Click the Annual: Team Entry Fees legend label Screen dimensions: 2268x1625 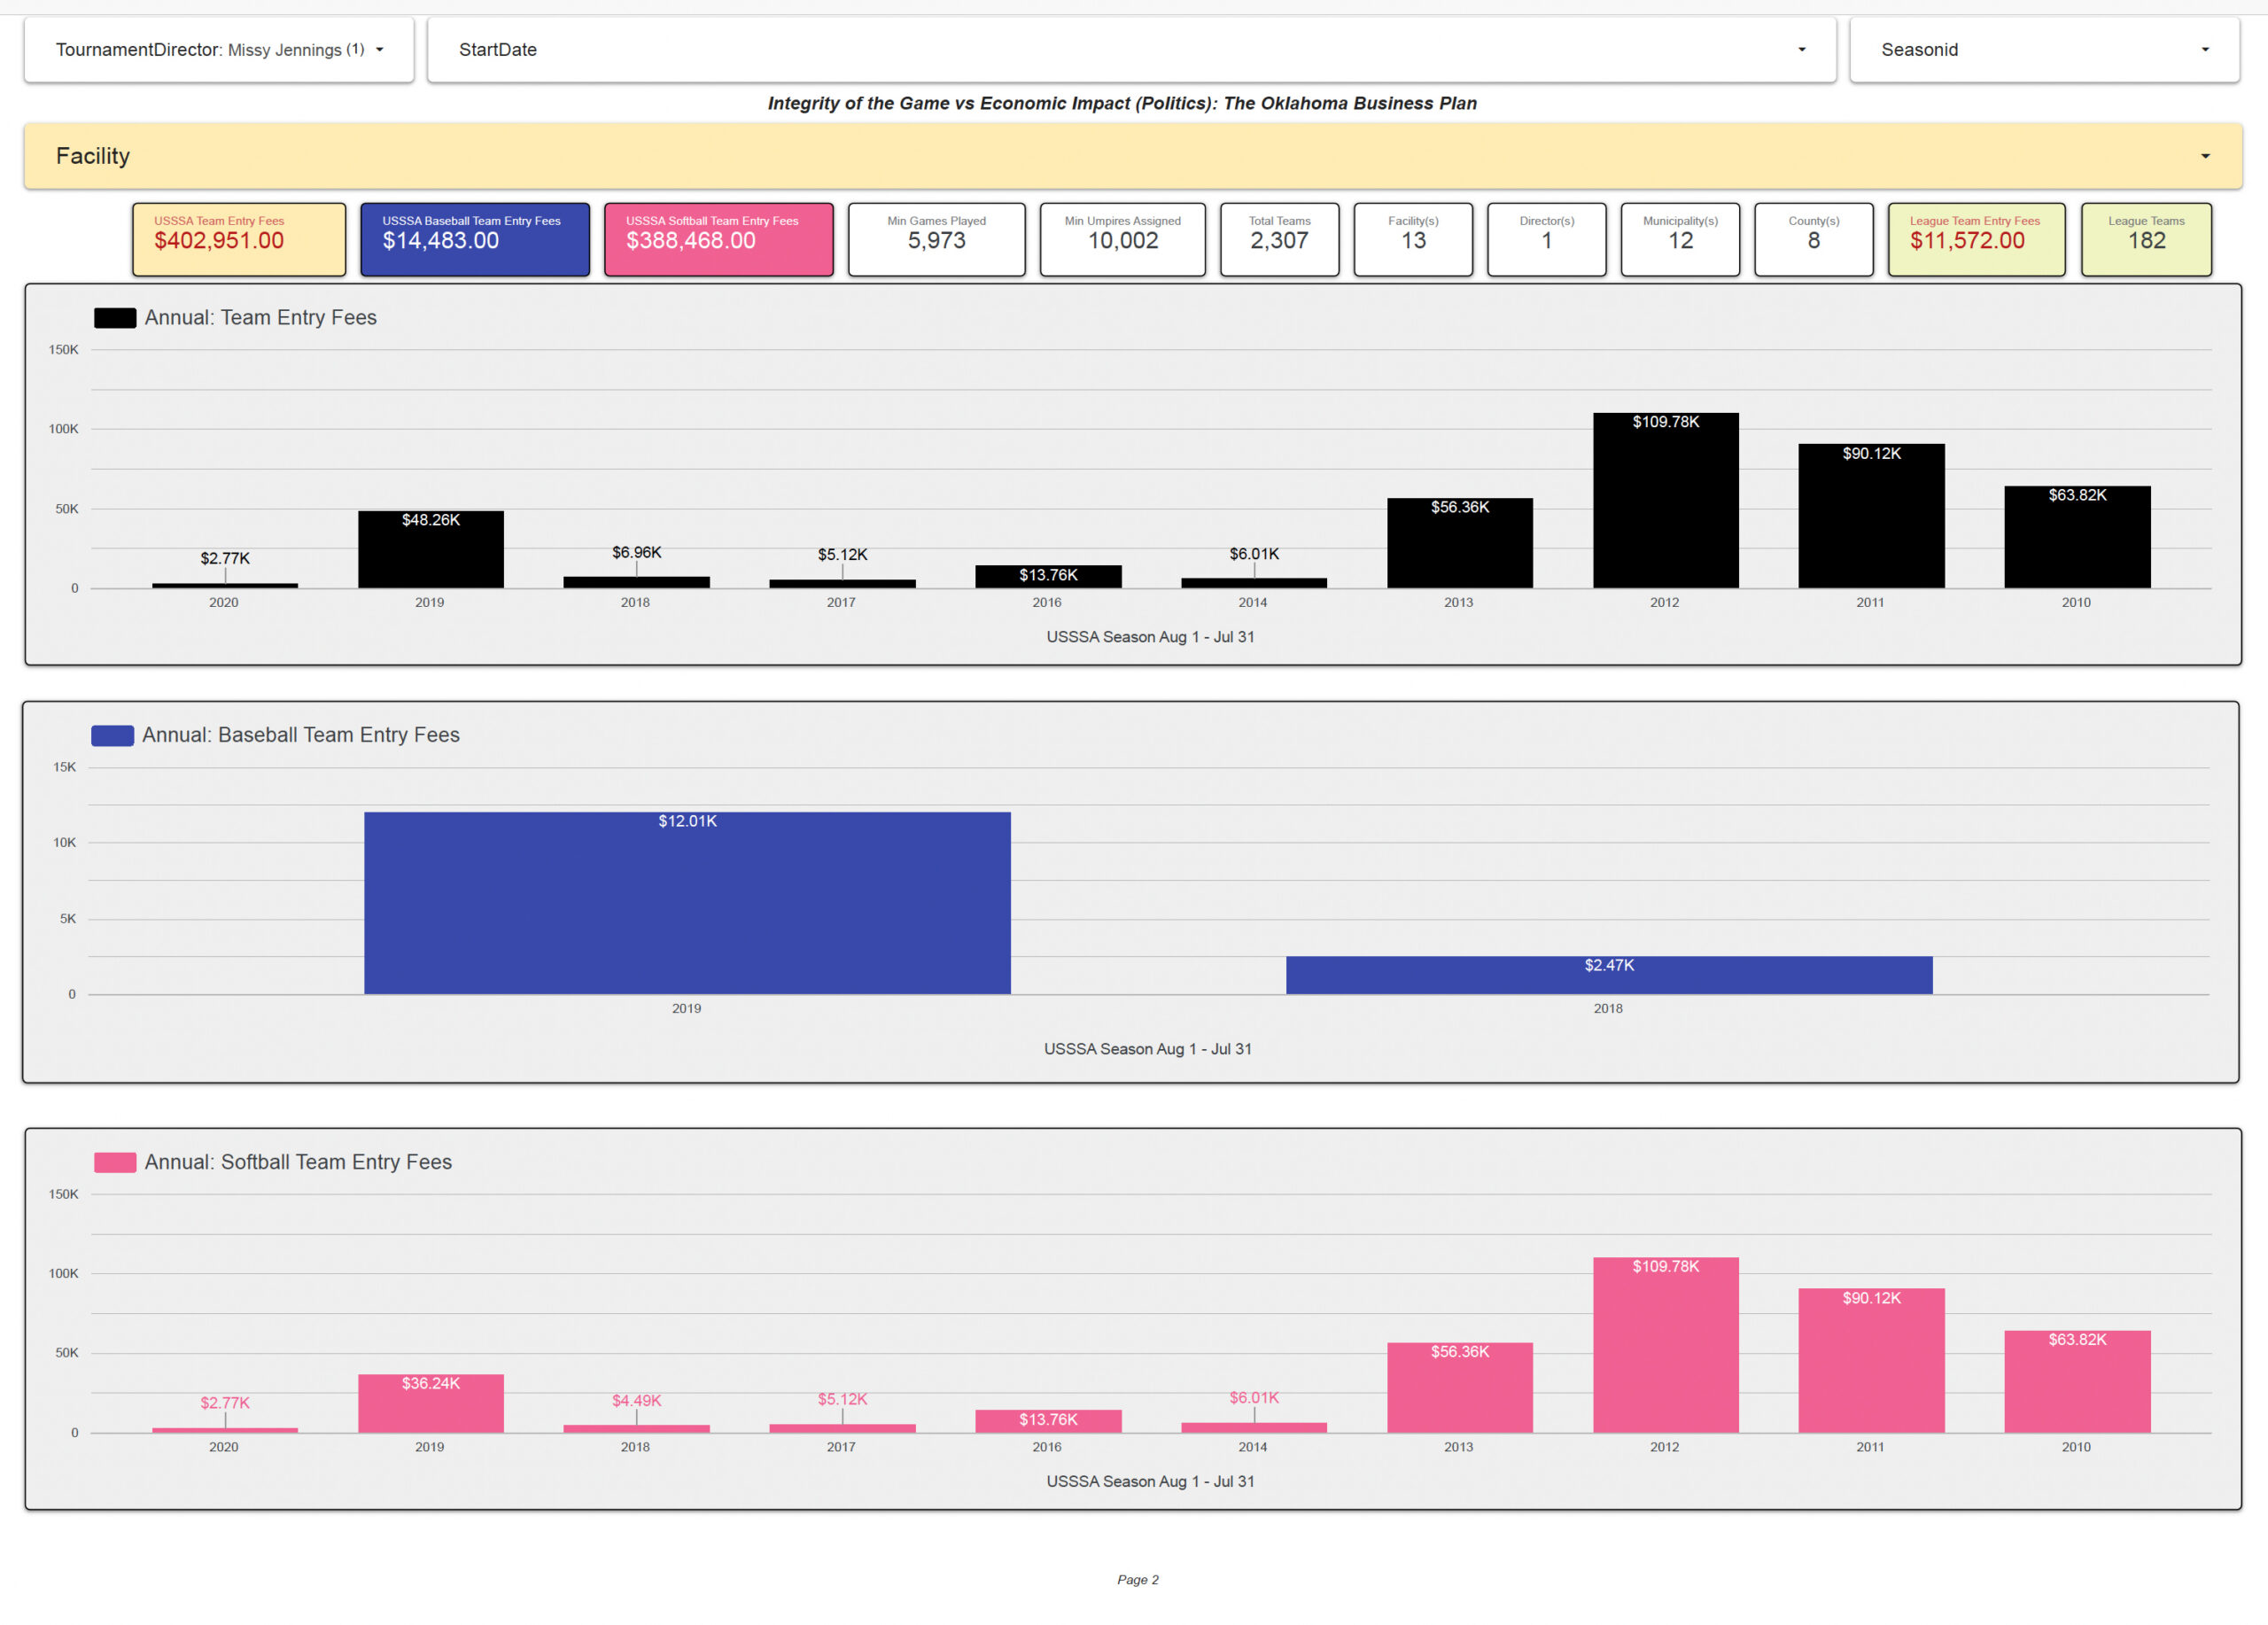click(x=260, y=317)
